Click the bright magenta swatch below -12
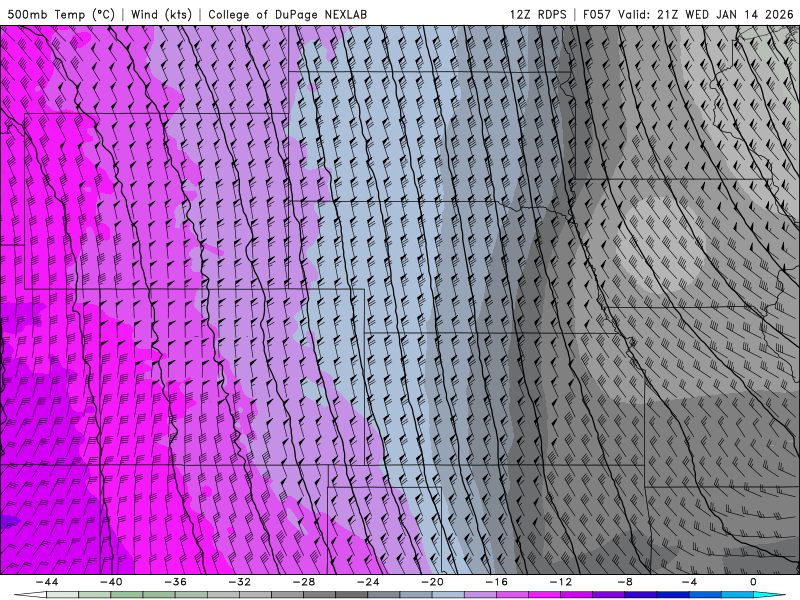Screen dimensions: 800x600 coord(544,595)
